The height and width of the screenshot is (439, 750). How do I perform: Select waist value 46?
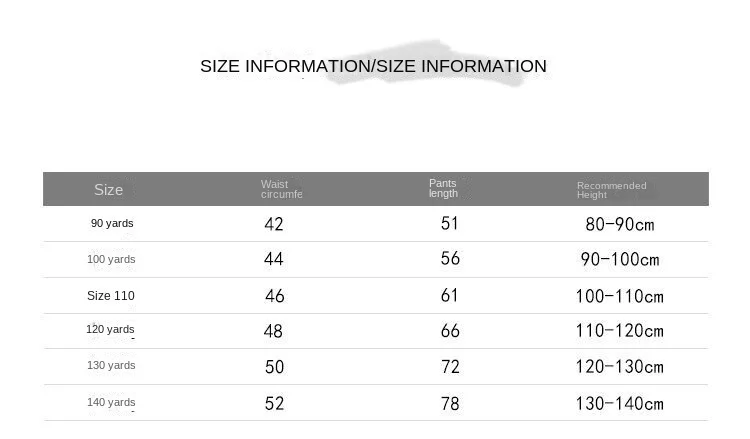(275, 296)
